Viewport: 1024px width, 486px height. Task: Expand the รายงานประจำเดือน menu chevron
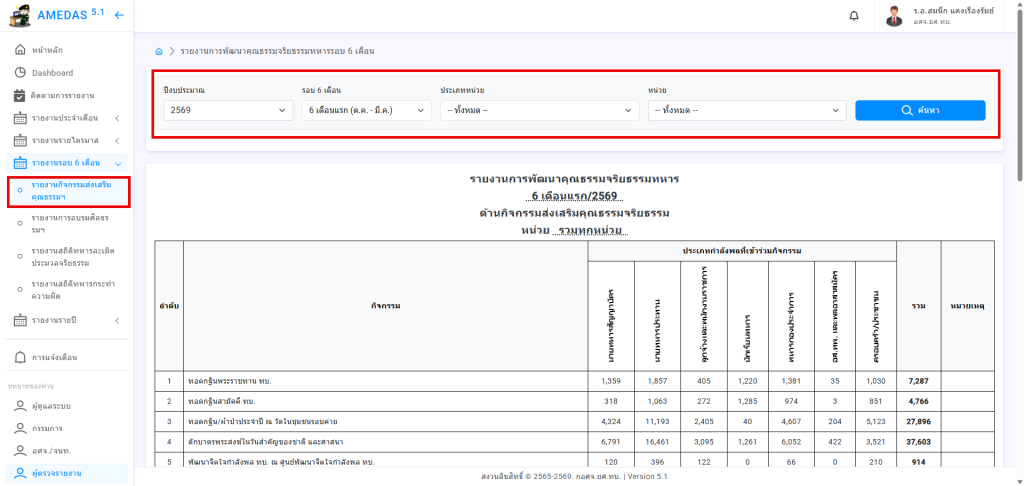117,118
